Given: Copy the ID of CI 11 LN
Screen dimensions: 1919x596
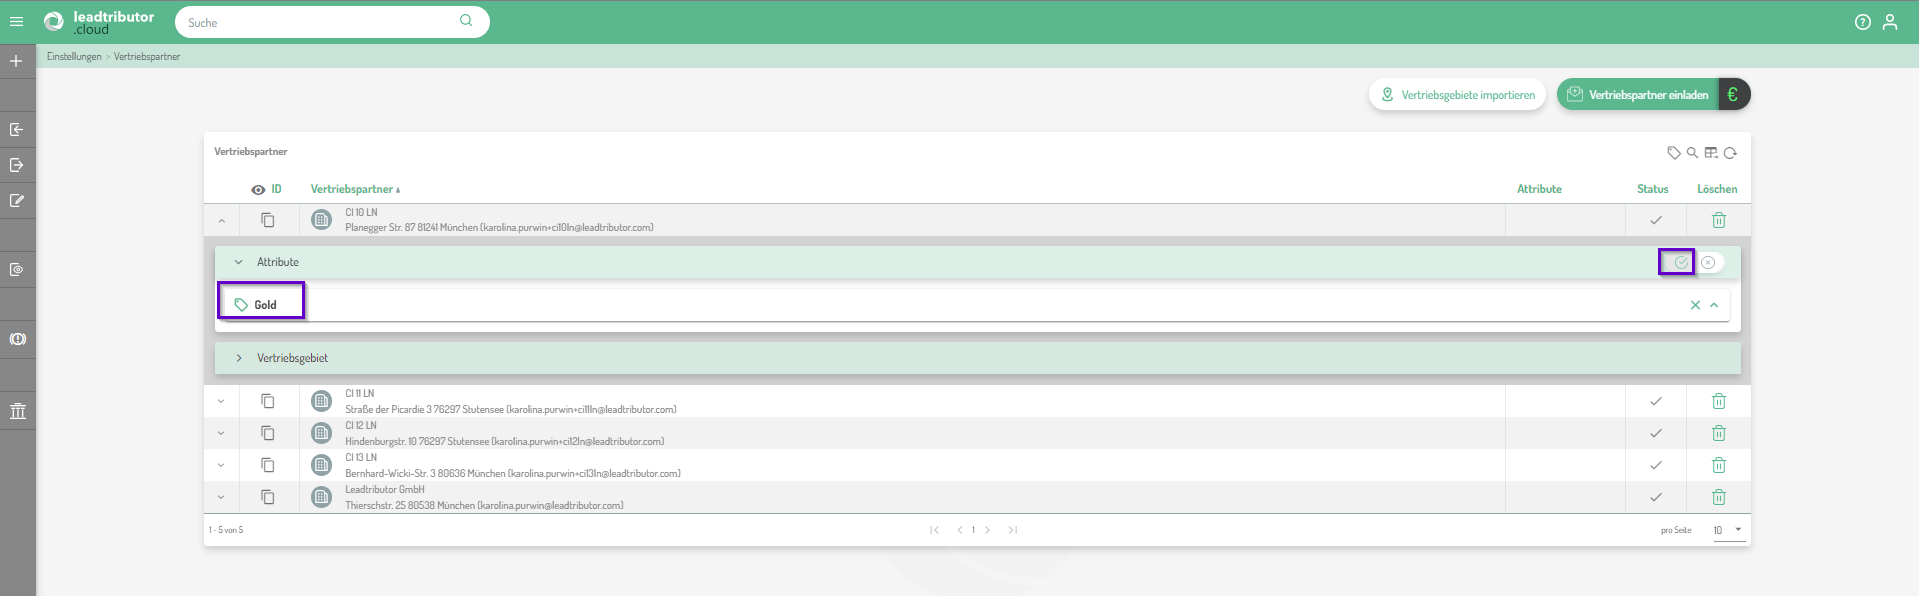Looking at the screenshot, I should coord(267,401).
